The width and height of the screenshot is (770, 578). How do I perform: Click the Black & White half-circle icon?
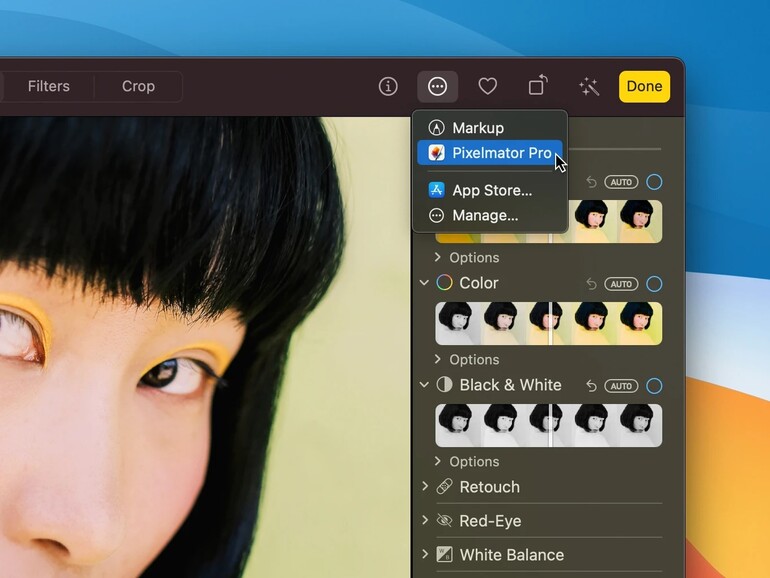click(444, 385)
